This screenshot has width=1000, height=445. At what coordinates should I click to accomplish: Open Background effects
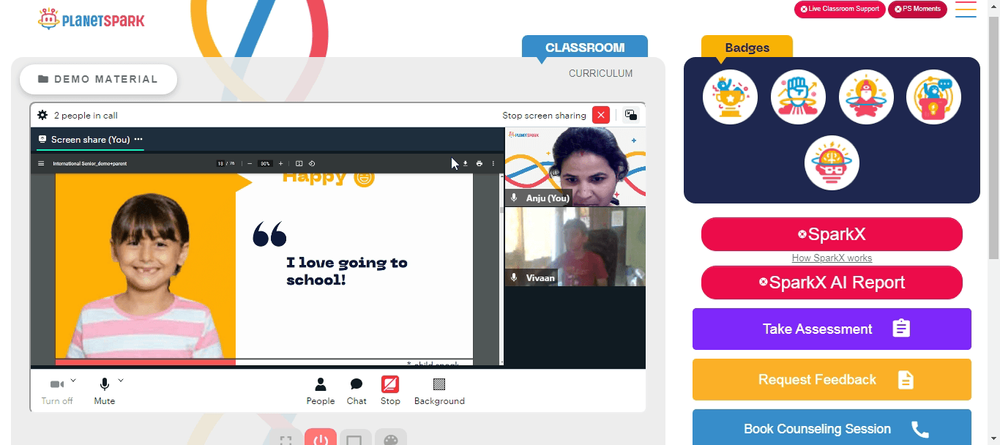(x=439, y=391)
